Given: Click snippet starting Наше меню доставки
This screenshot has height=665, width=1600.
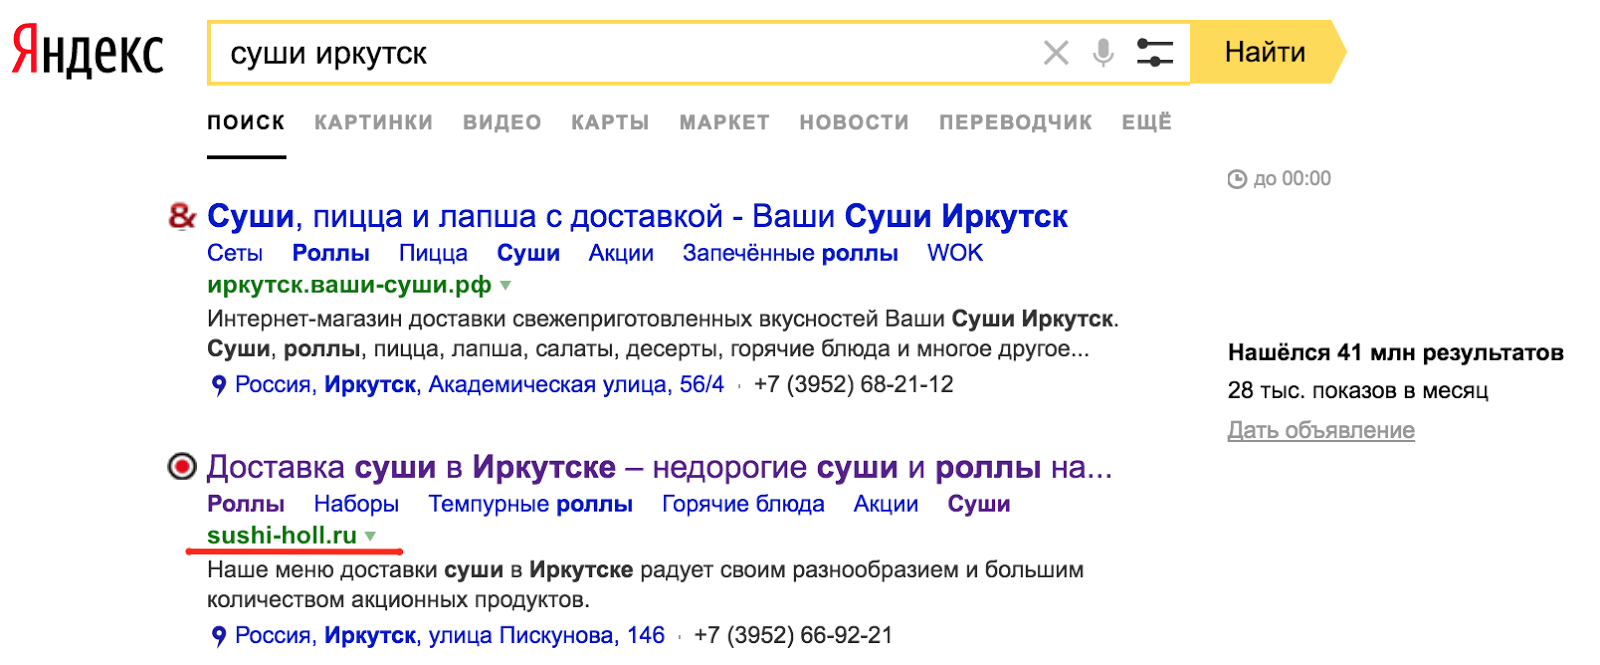Looking at the screenshot, I should (x=645, y=585).
